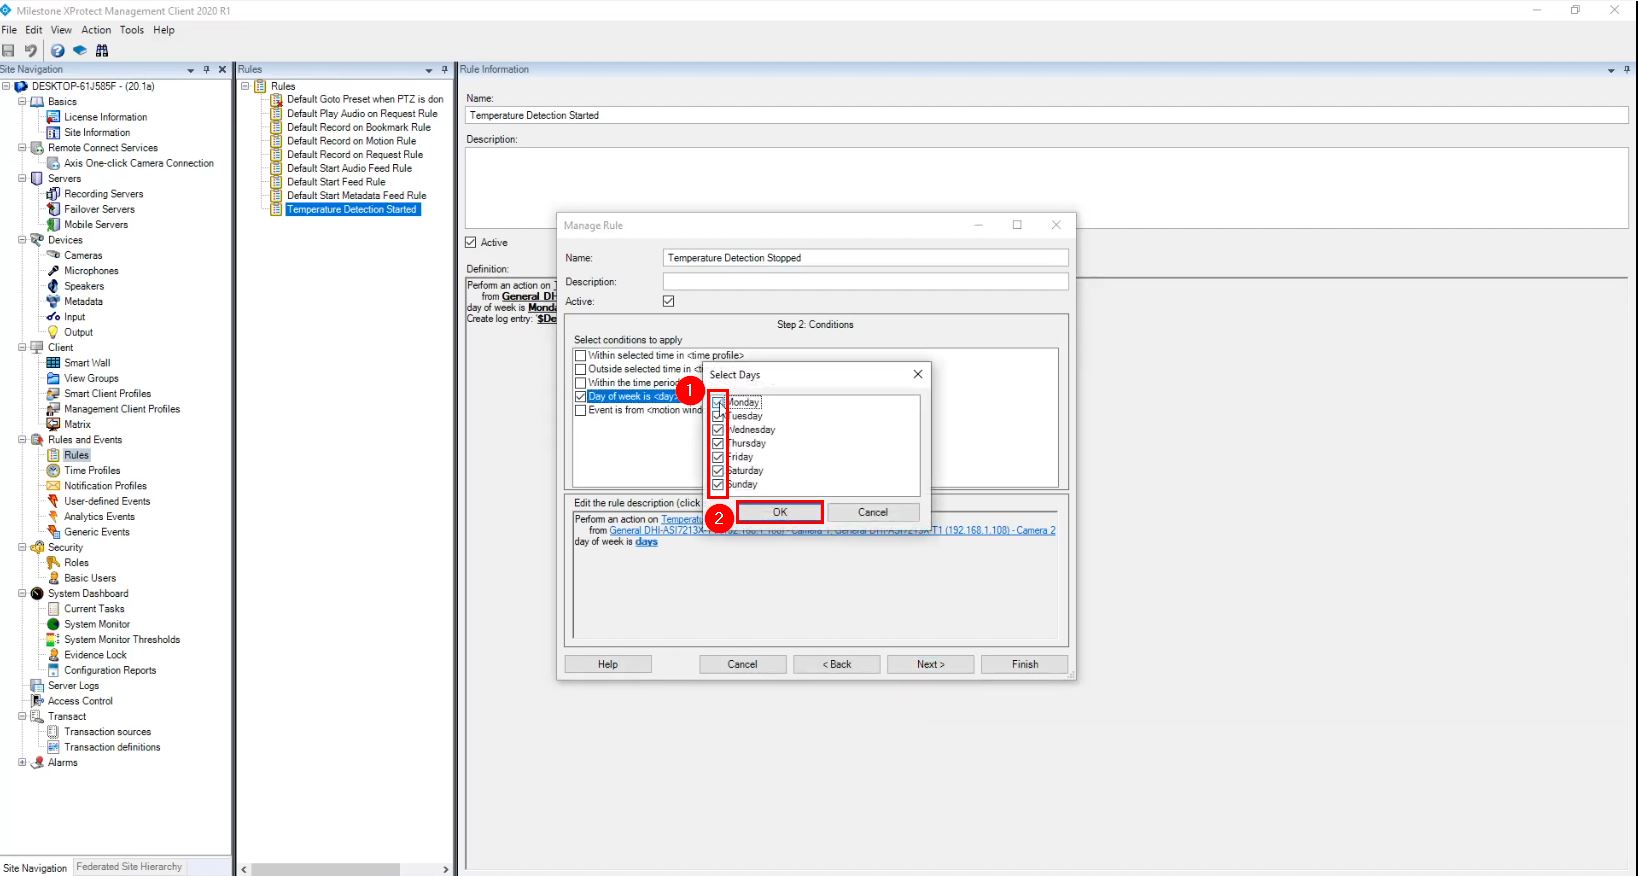Open the Edit menu
The height and width of the screenshot is (876, 1638).
click(34, 30)
